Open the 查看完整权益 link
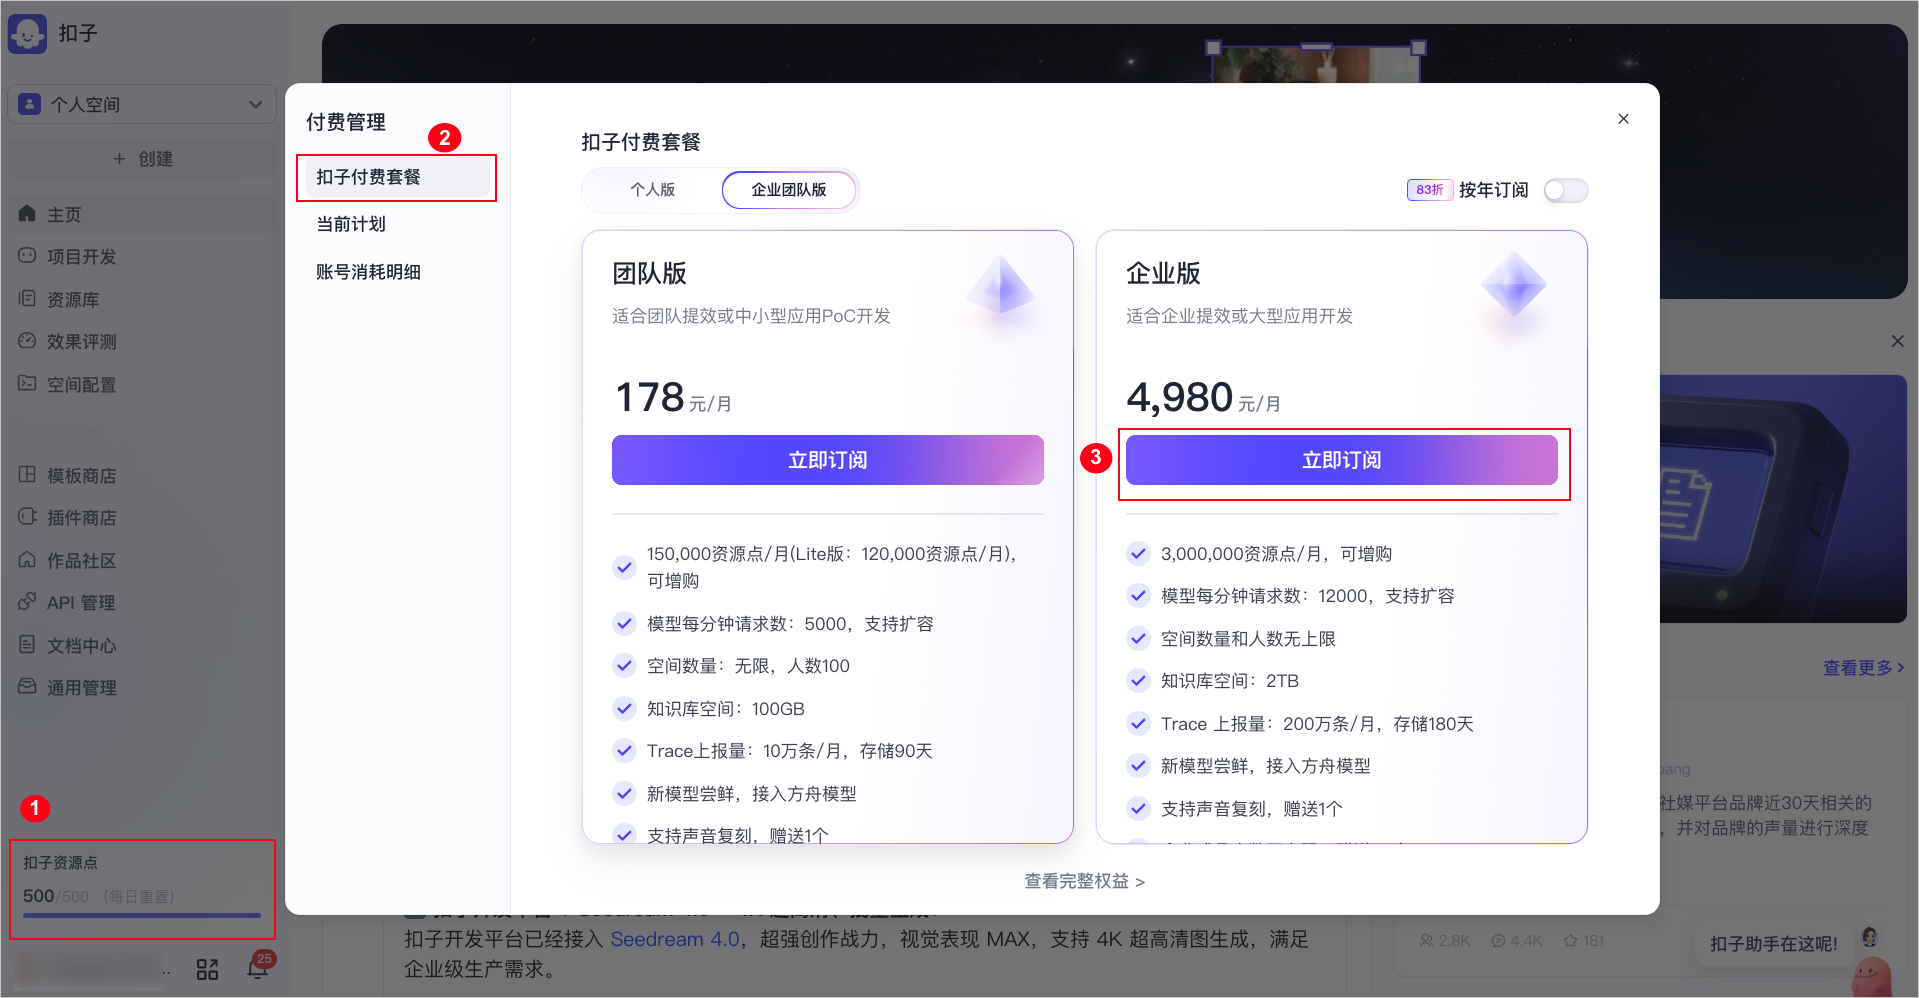The width and height of the screenshot is (1919, 998). [1085, 881]
